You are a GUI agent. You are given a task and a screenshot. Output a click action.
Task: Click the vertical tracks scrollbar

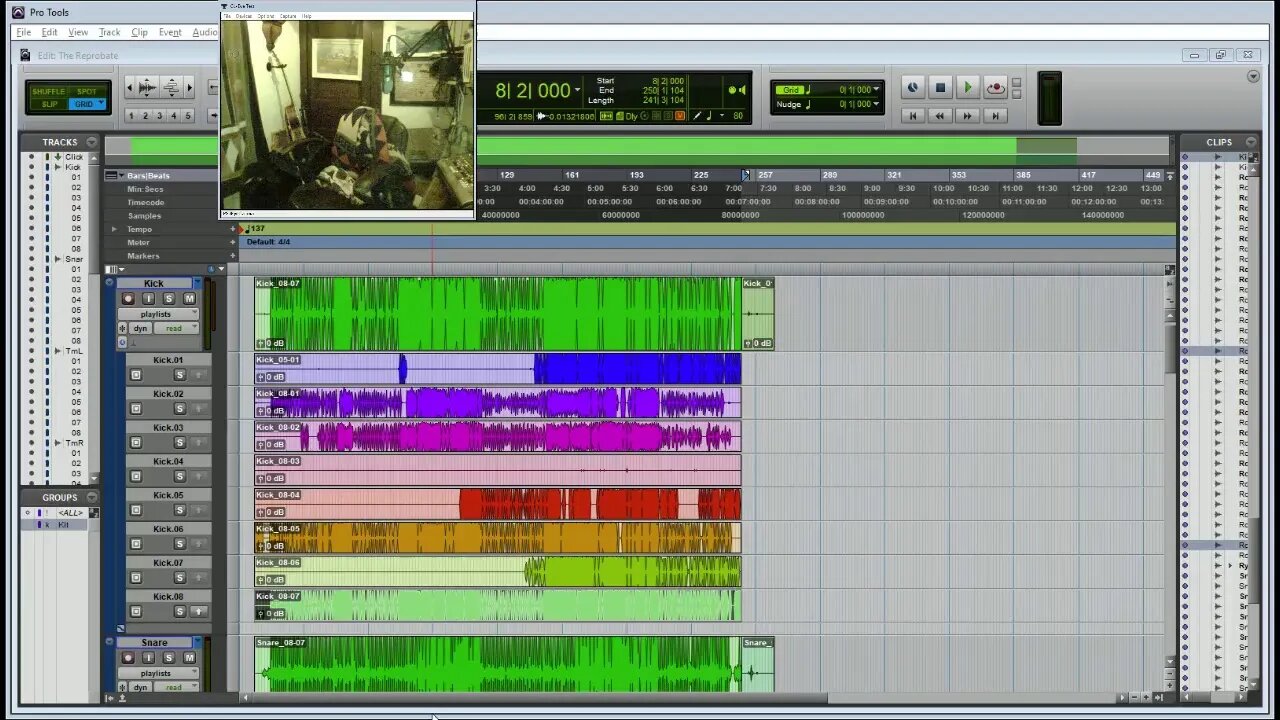tap(1170, 350)
